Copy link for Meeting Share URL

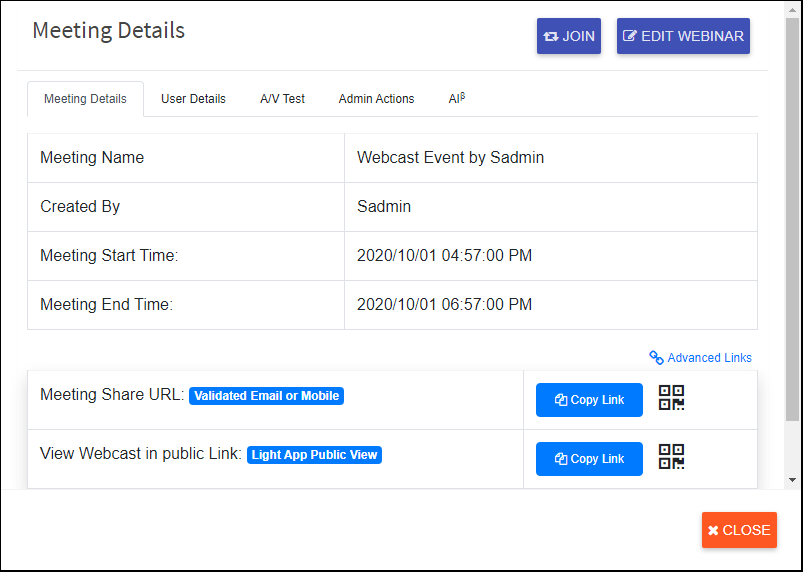(x=589, y=400)
